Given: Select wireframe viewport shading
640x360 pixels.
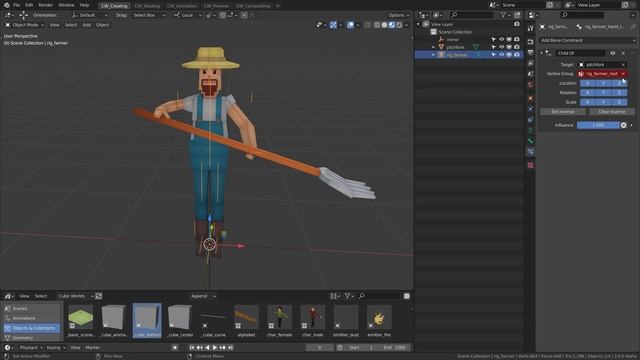Looking at the screenshot, I should (377, 25).
